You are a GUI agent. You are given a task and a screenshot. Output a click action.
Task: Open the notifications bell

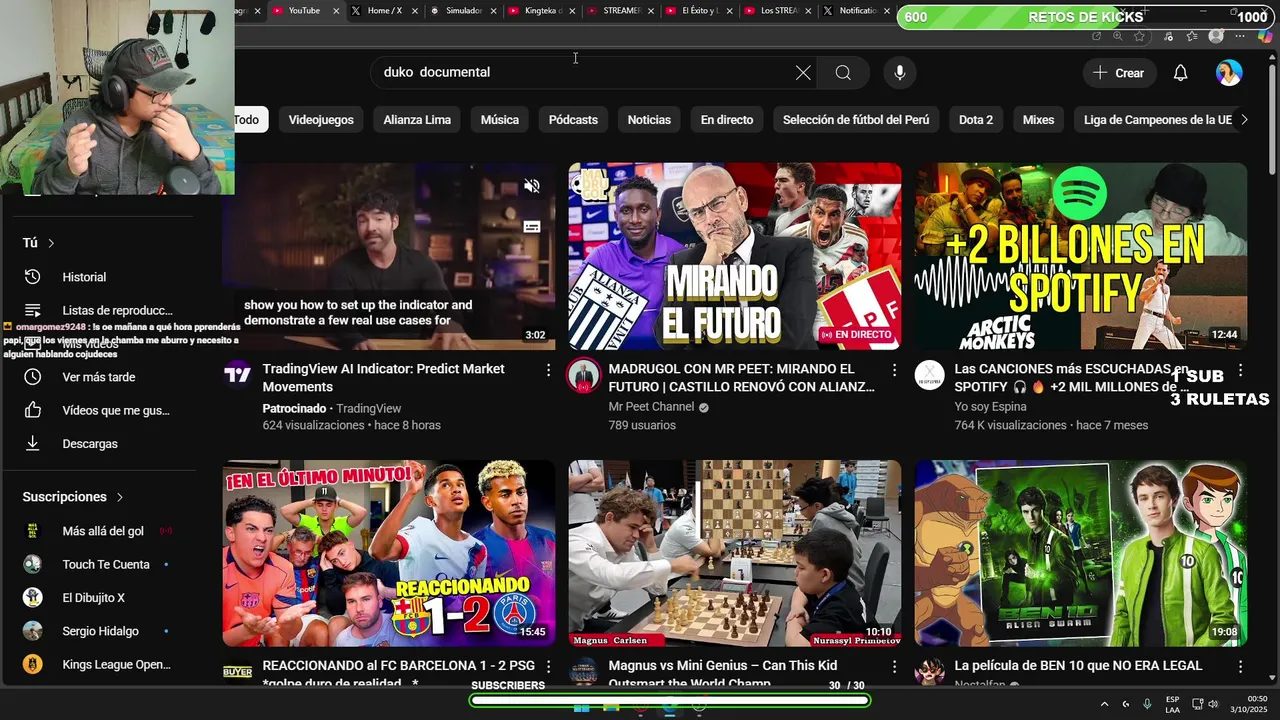tap(1180, 73)
